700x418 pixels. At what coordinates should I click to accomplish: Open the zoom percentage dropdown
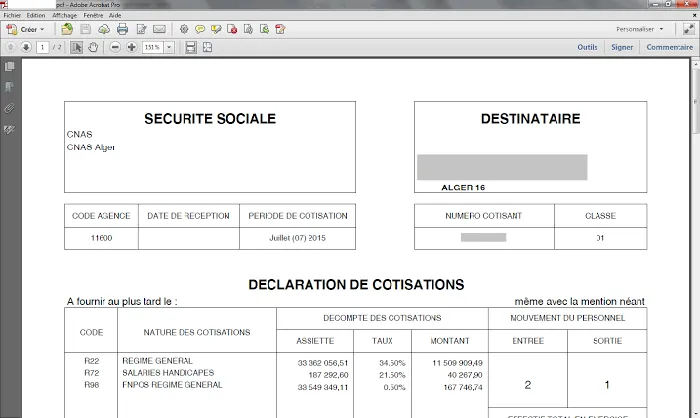[x=169, y=47]
